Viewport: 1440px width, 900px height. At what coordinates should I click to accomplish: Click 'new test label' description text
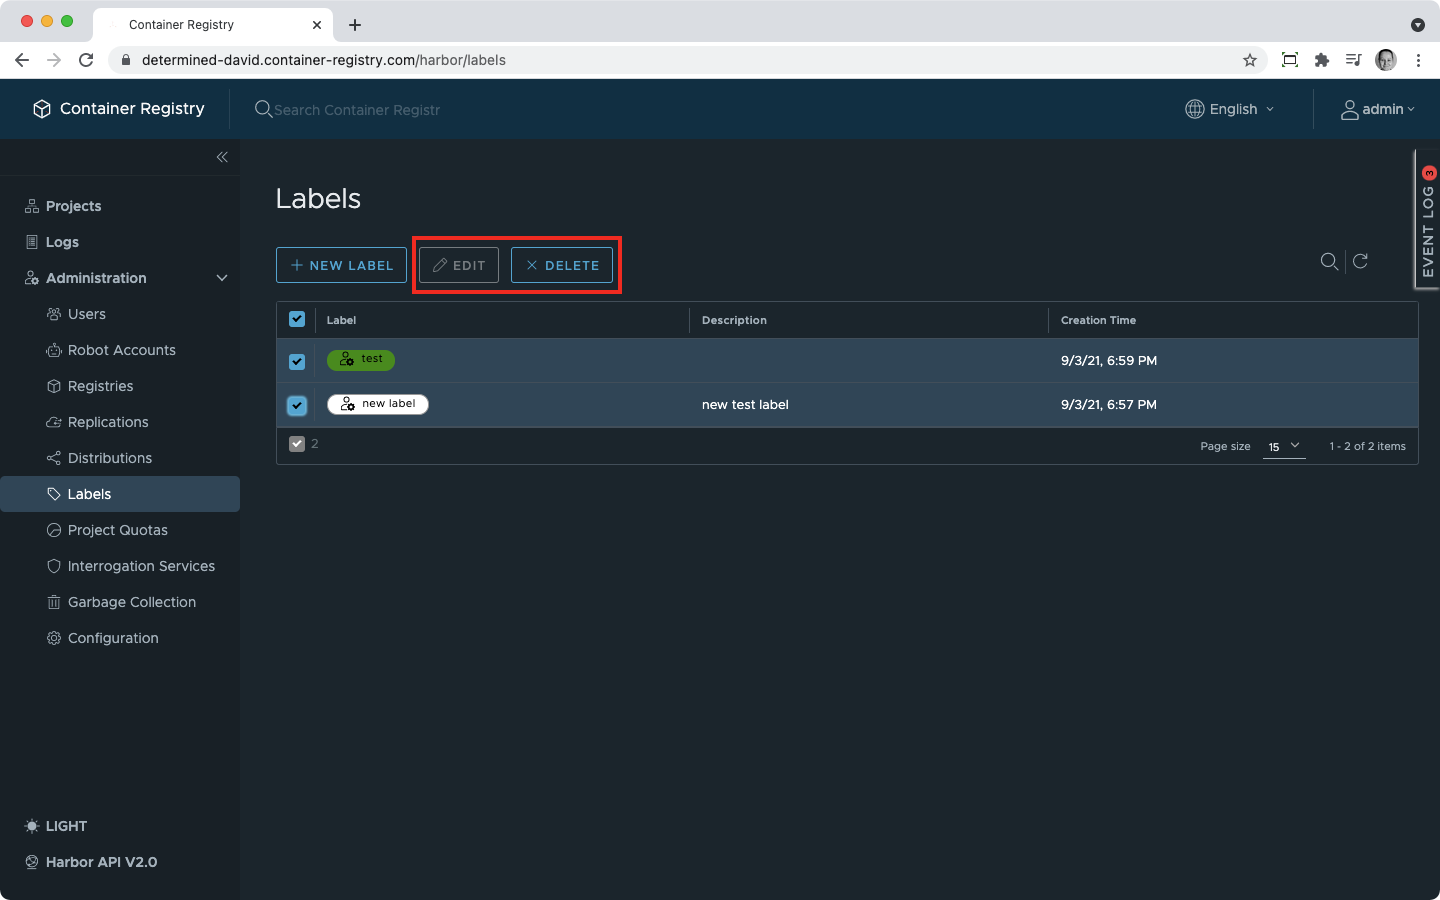click(x=745, y=405)
